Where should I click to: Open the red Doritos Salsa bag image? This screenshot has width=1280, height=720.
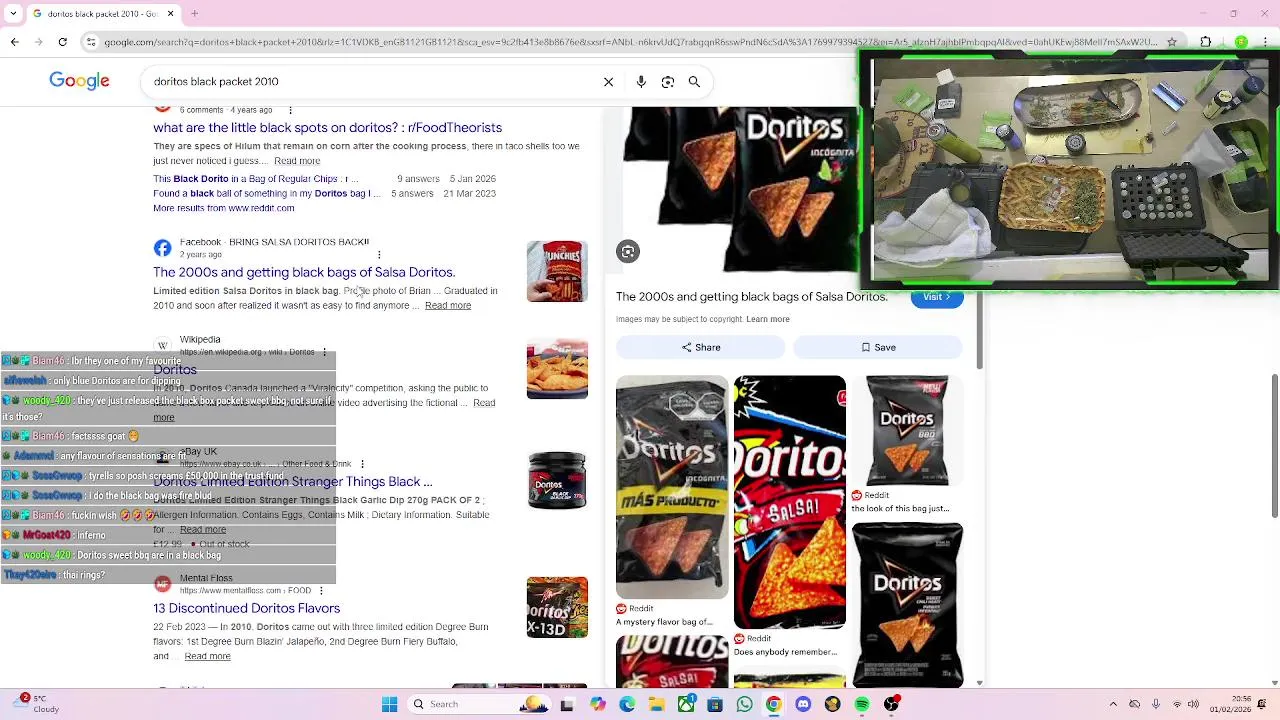790,502
